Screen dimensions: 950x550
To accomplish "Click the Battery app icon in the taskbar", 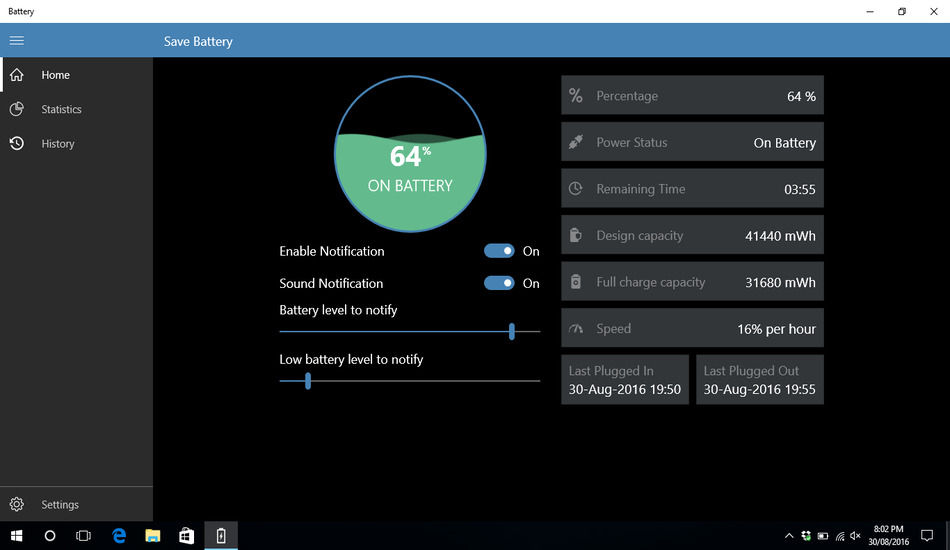I will (x=221, y=535).
